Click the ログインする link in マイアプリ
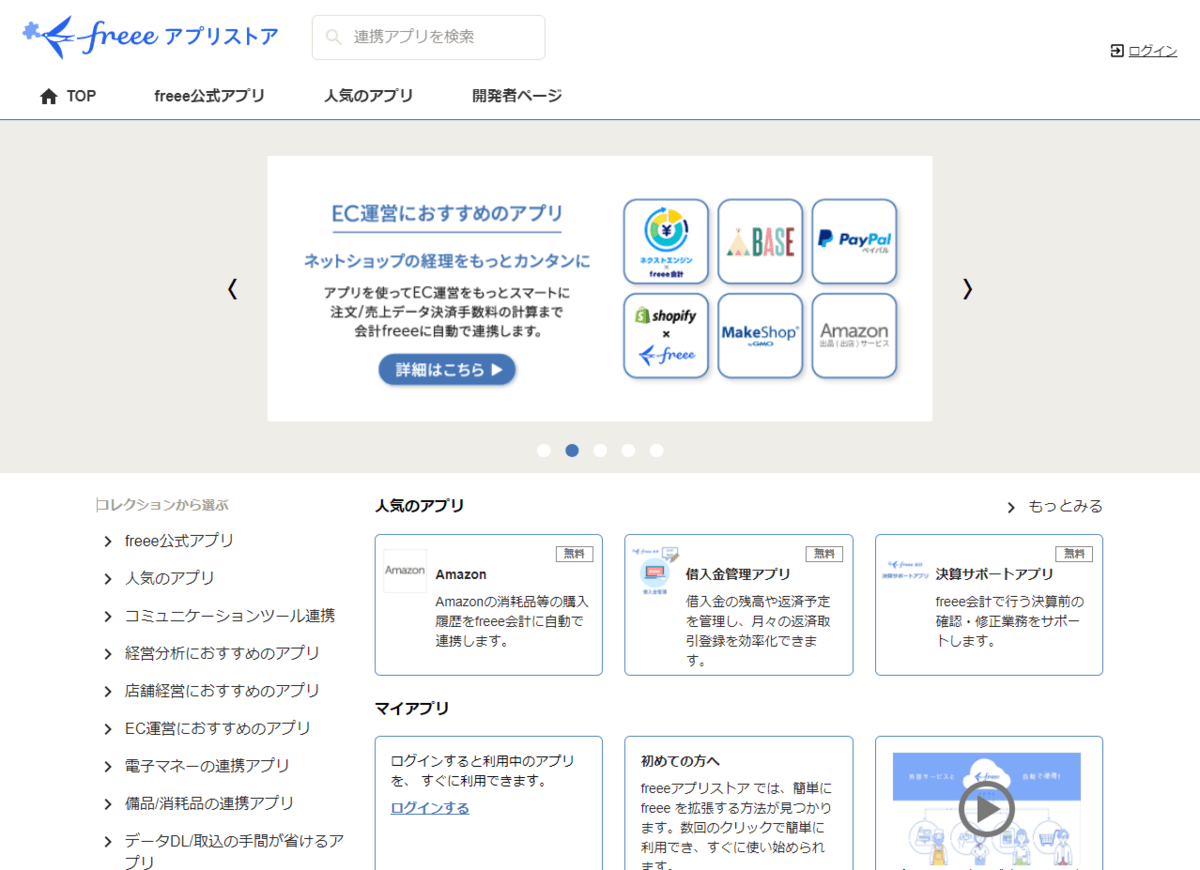1200x870 pixels. (x=430, y=808)
